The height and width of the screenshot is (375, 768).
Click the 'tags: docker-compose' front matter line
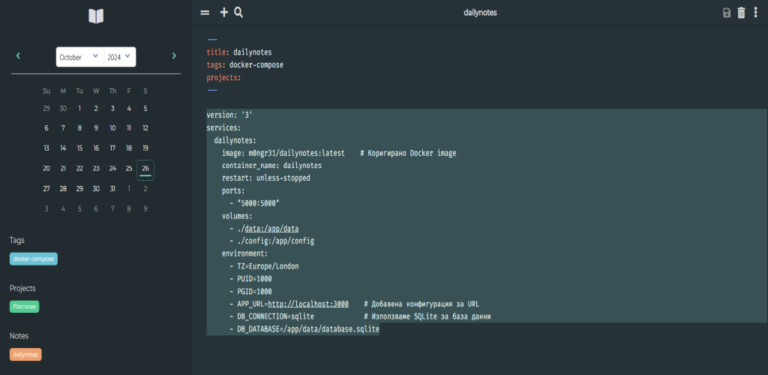coord(245,65)
